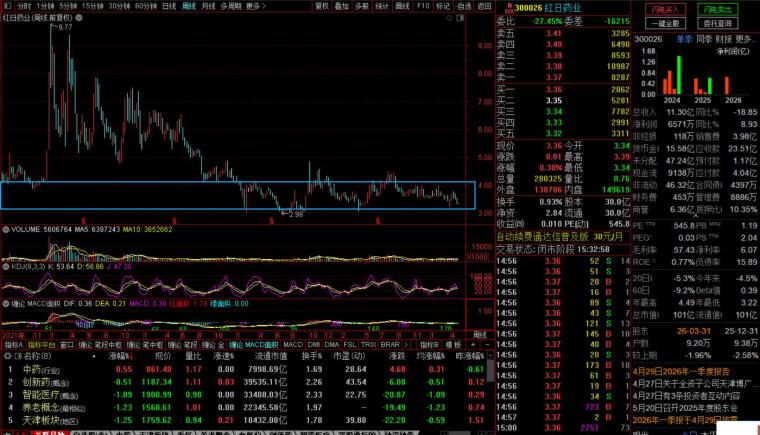Screen dimensions: 760x435
Task: Toggle the 缠论 MACD面积 indicator circle
Action: pyautogui.click(x=6, y=304)
